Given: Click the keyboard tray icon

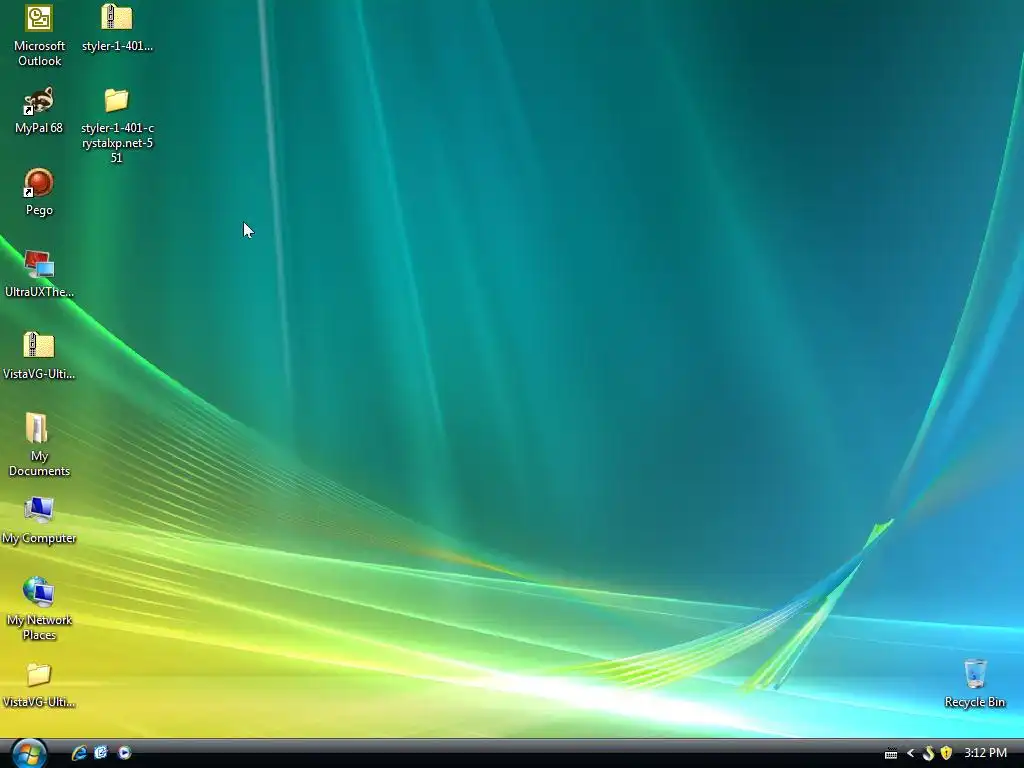Looking at the screenshot, I should coord(891,754).
